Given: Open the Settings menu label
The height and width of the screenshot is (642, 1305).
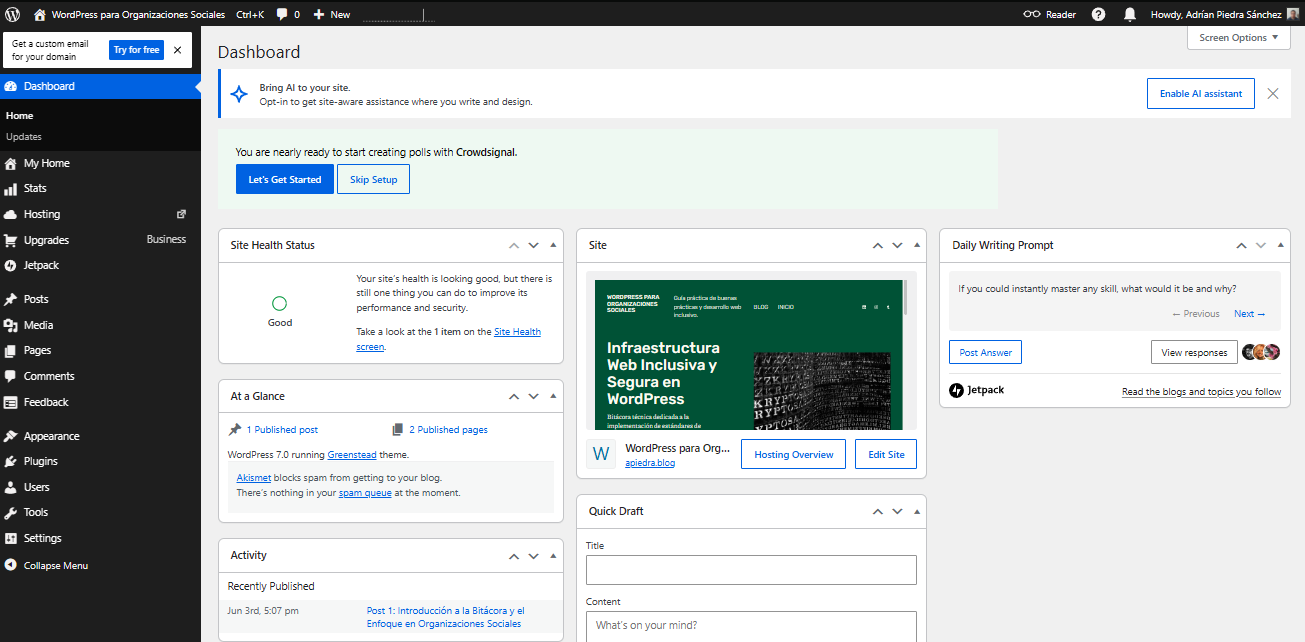Looking at the screenshot, I should (43, 538).
